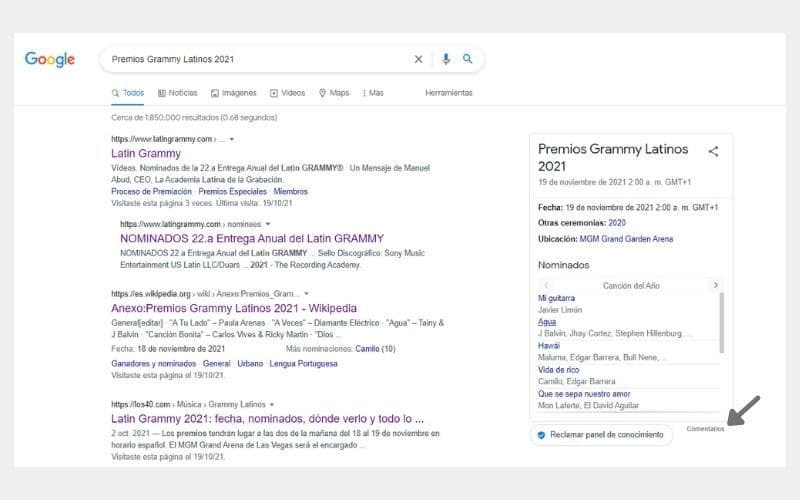This screenshot has height=500, width=800.
Task: Click the 2020 other ceremonies link
Action: point(617,223)
